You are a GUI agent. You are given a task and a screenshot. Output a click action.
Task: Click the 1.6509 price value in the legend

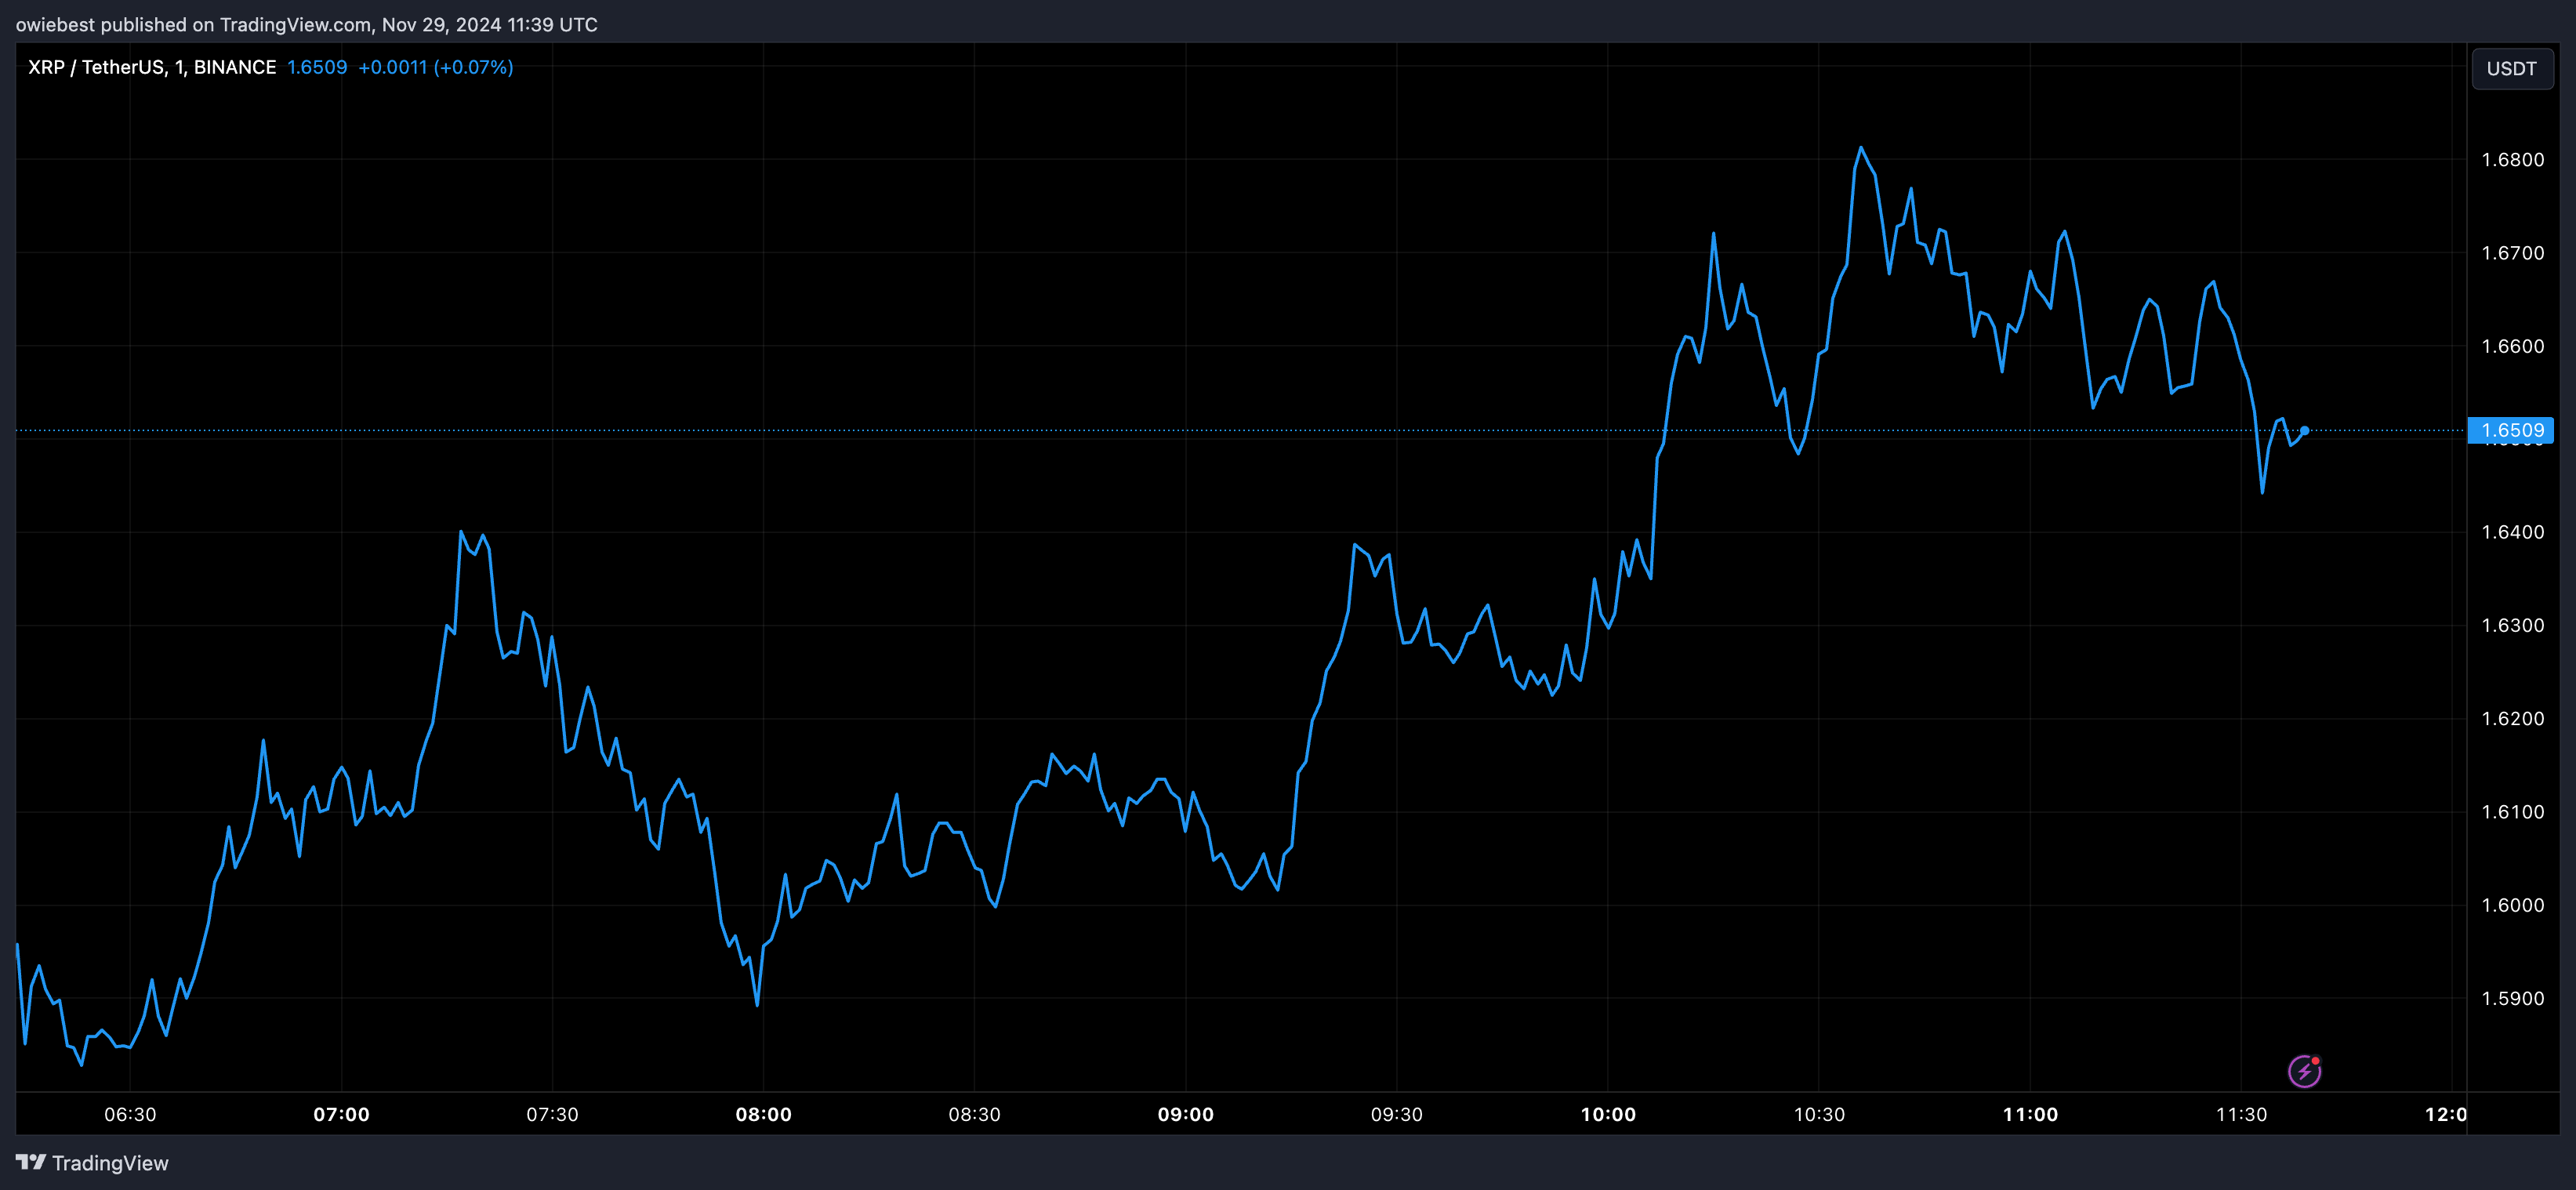point(317,67)
